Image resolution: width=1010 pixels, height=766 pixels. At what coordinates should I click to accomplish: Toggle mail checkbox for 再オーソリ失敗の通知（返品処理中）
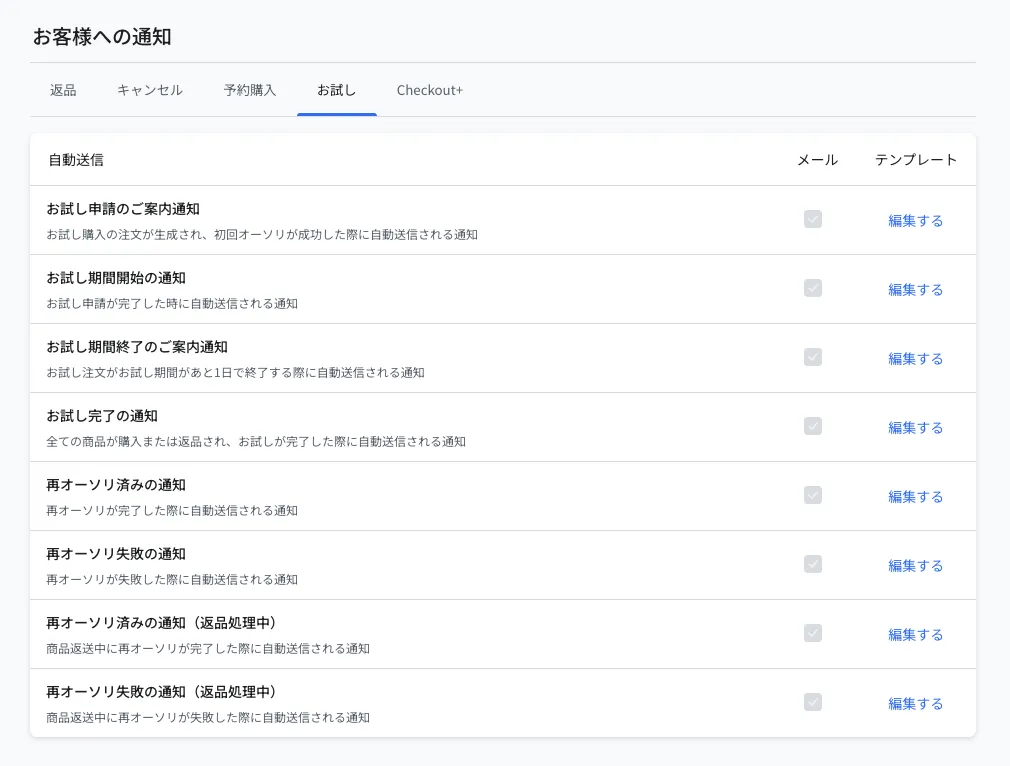pos(813,702)
